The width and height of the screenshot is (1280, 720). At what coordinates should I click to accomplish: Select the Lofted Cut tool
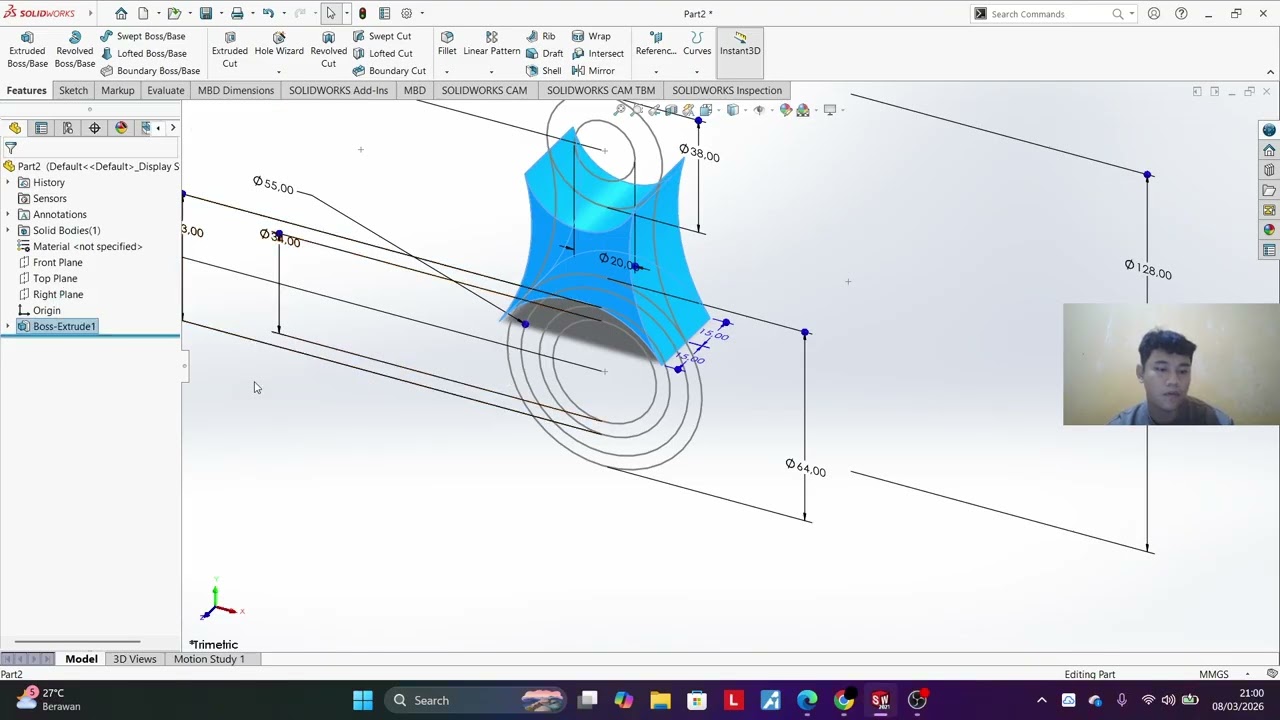coord(382,54)
